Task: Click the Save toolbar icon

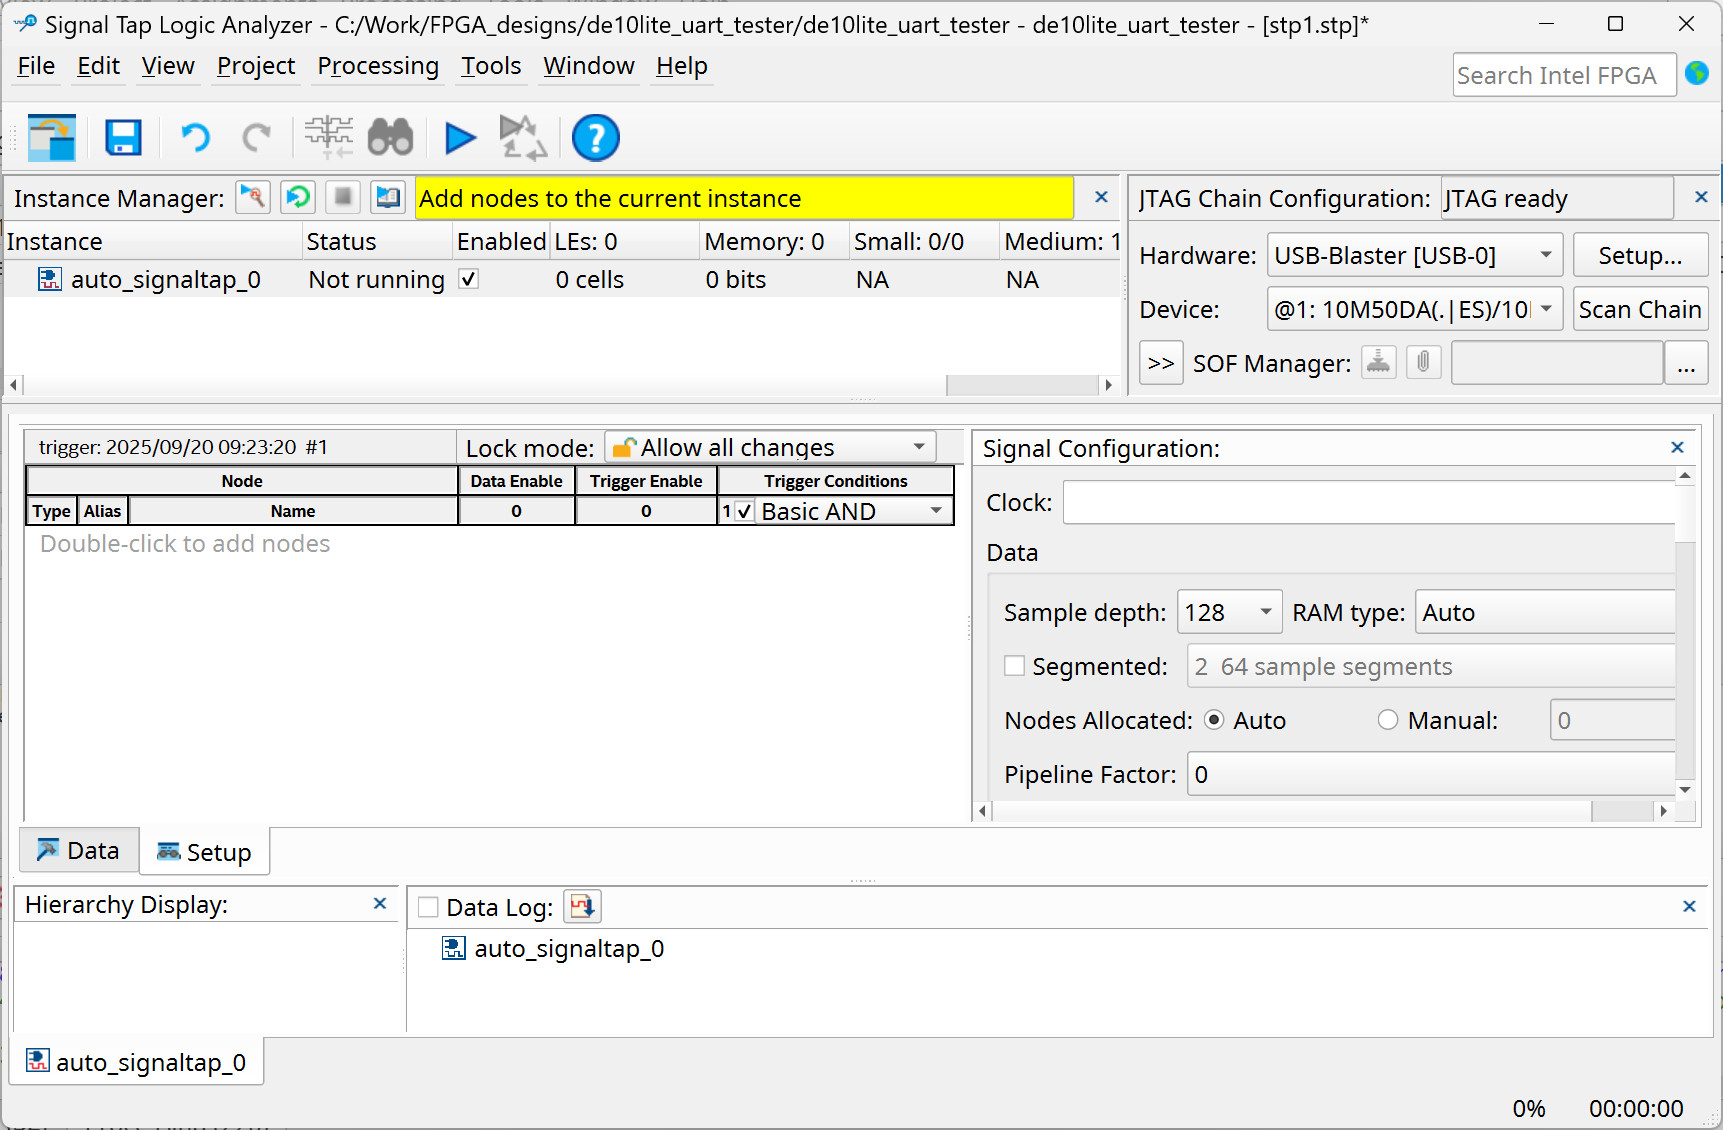Action: click(123, 138)
